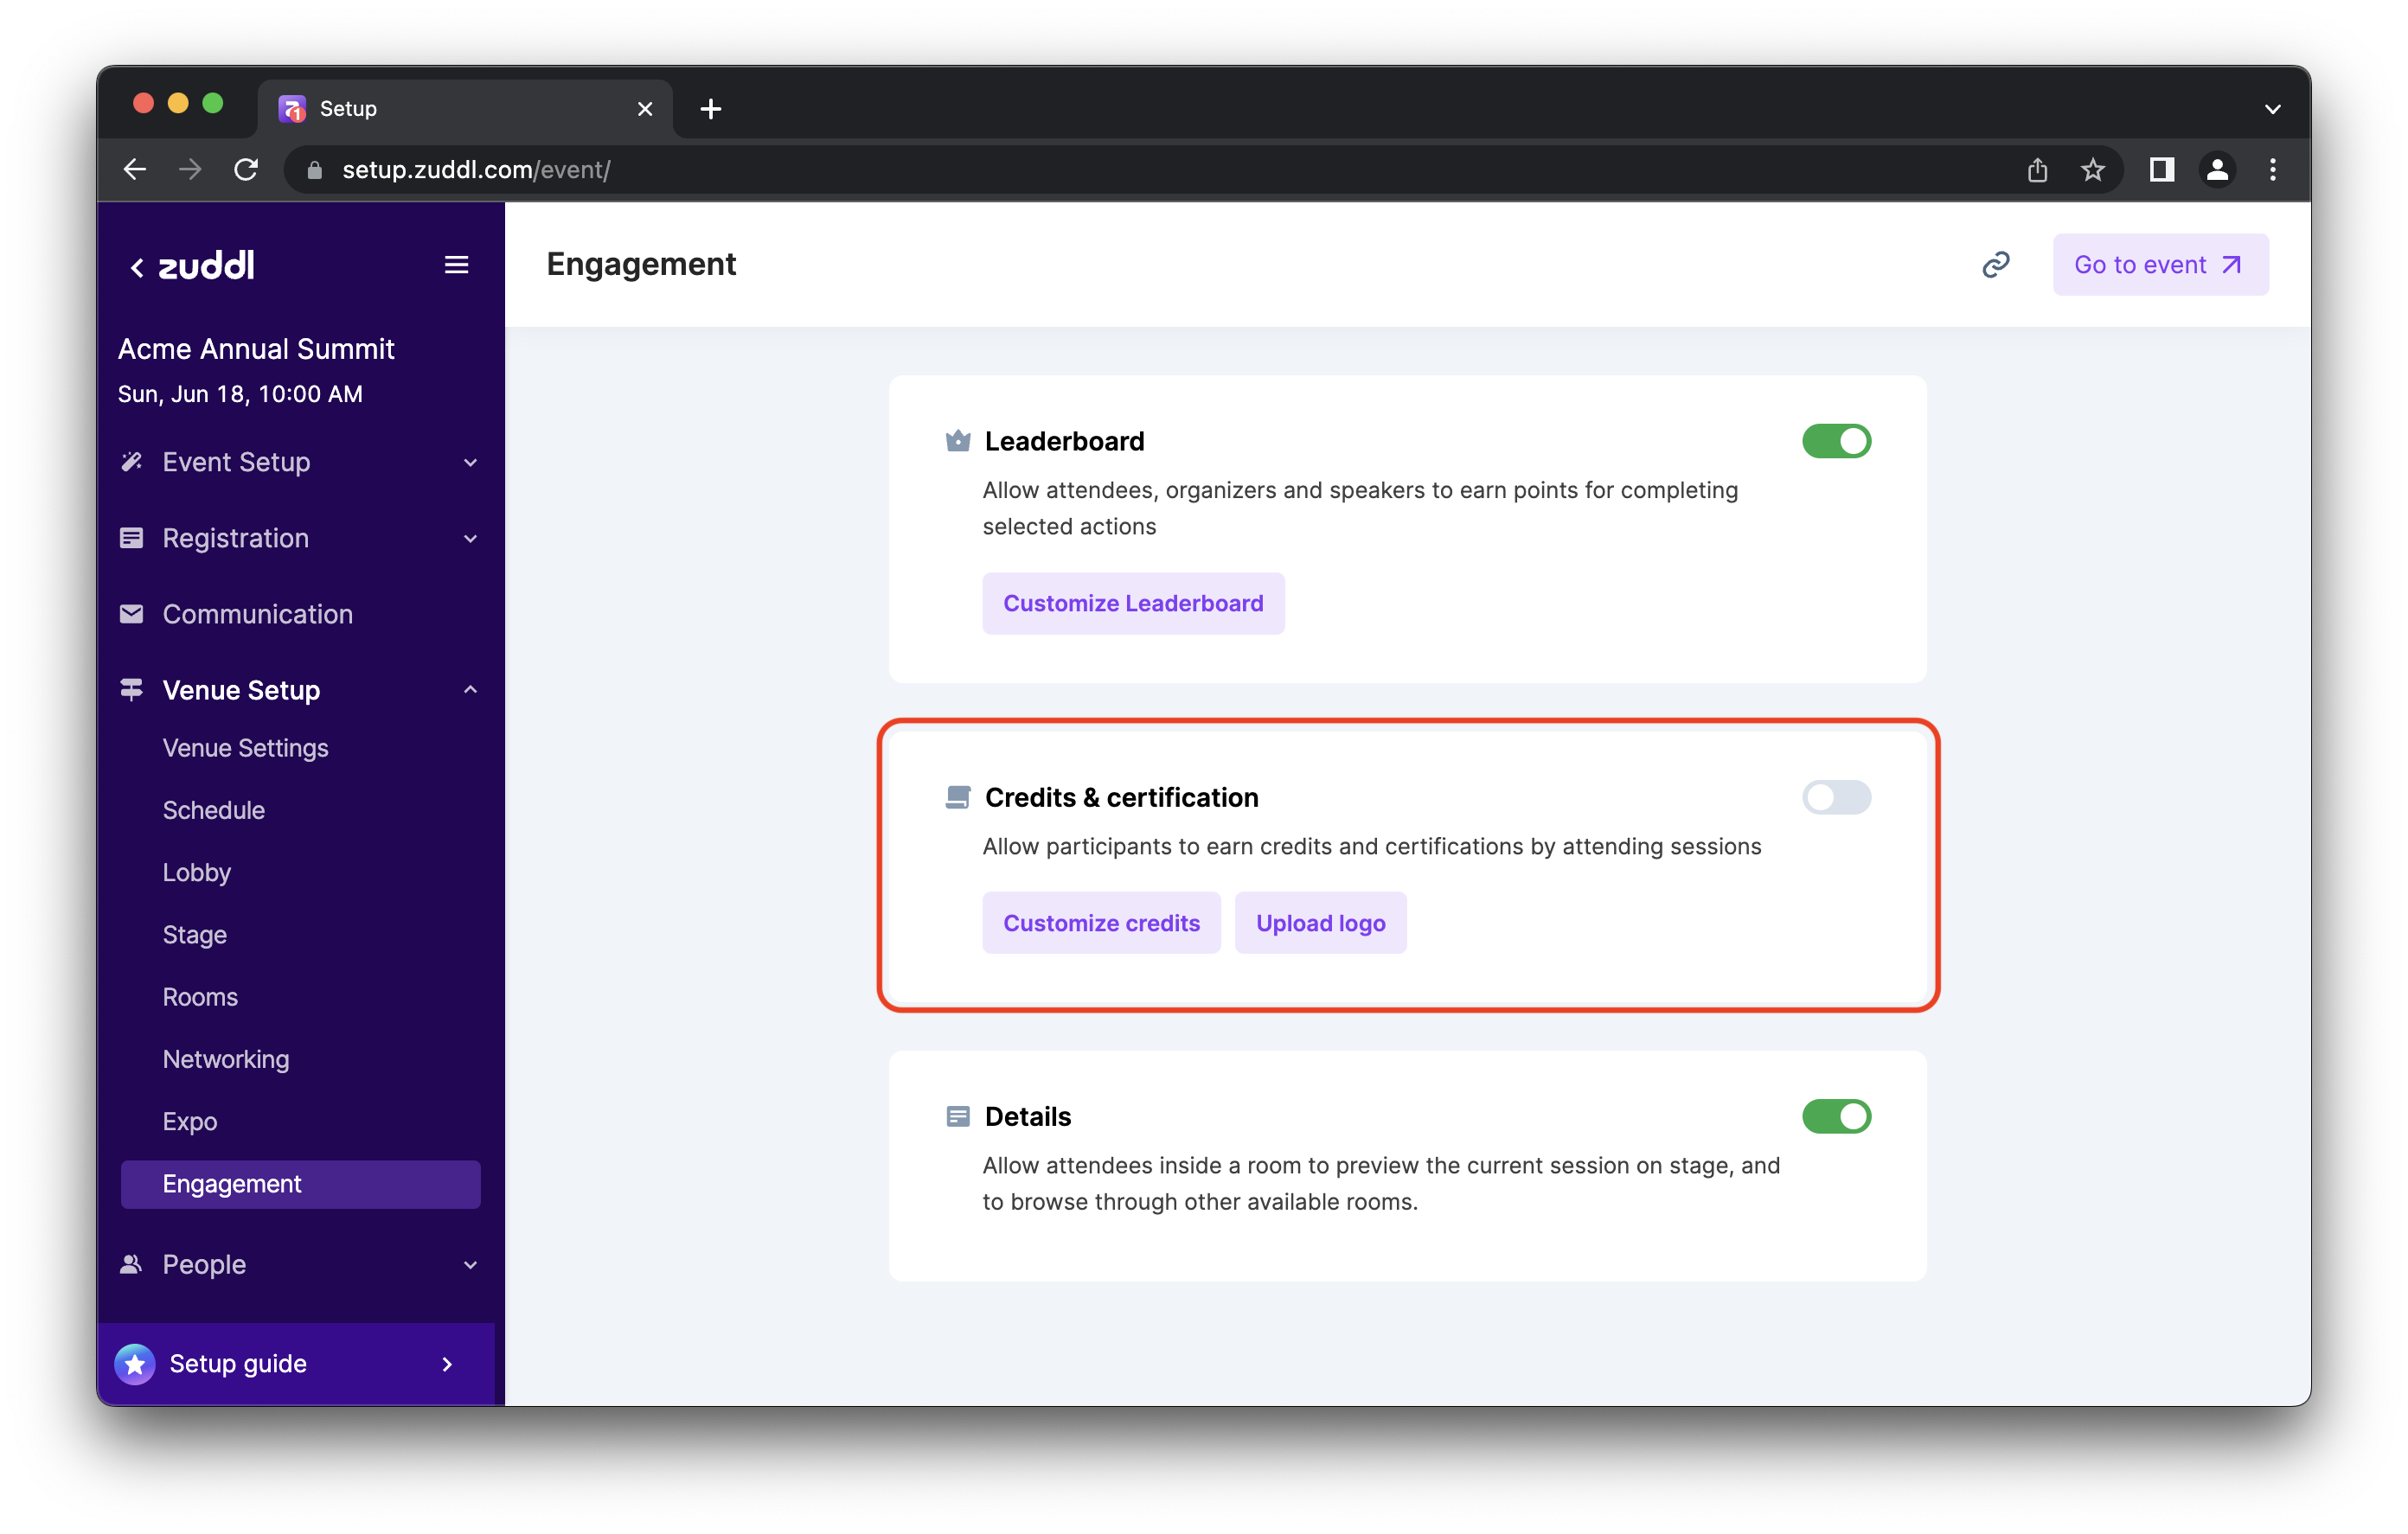Click the Setup guide star icon
This screenshot has width=2408, height=1534.
click(x=137, y=1362)
